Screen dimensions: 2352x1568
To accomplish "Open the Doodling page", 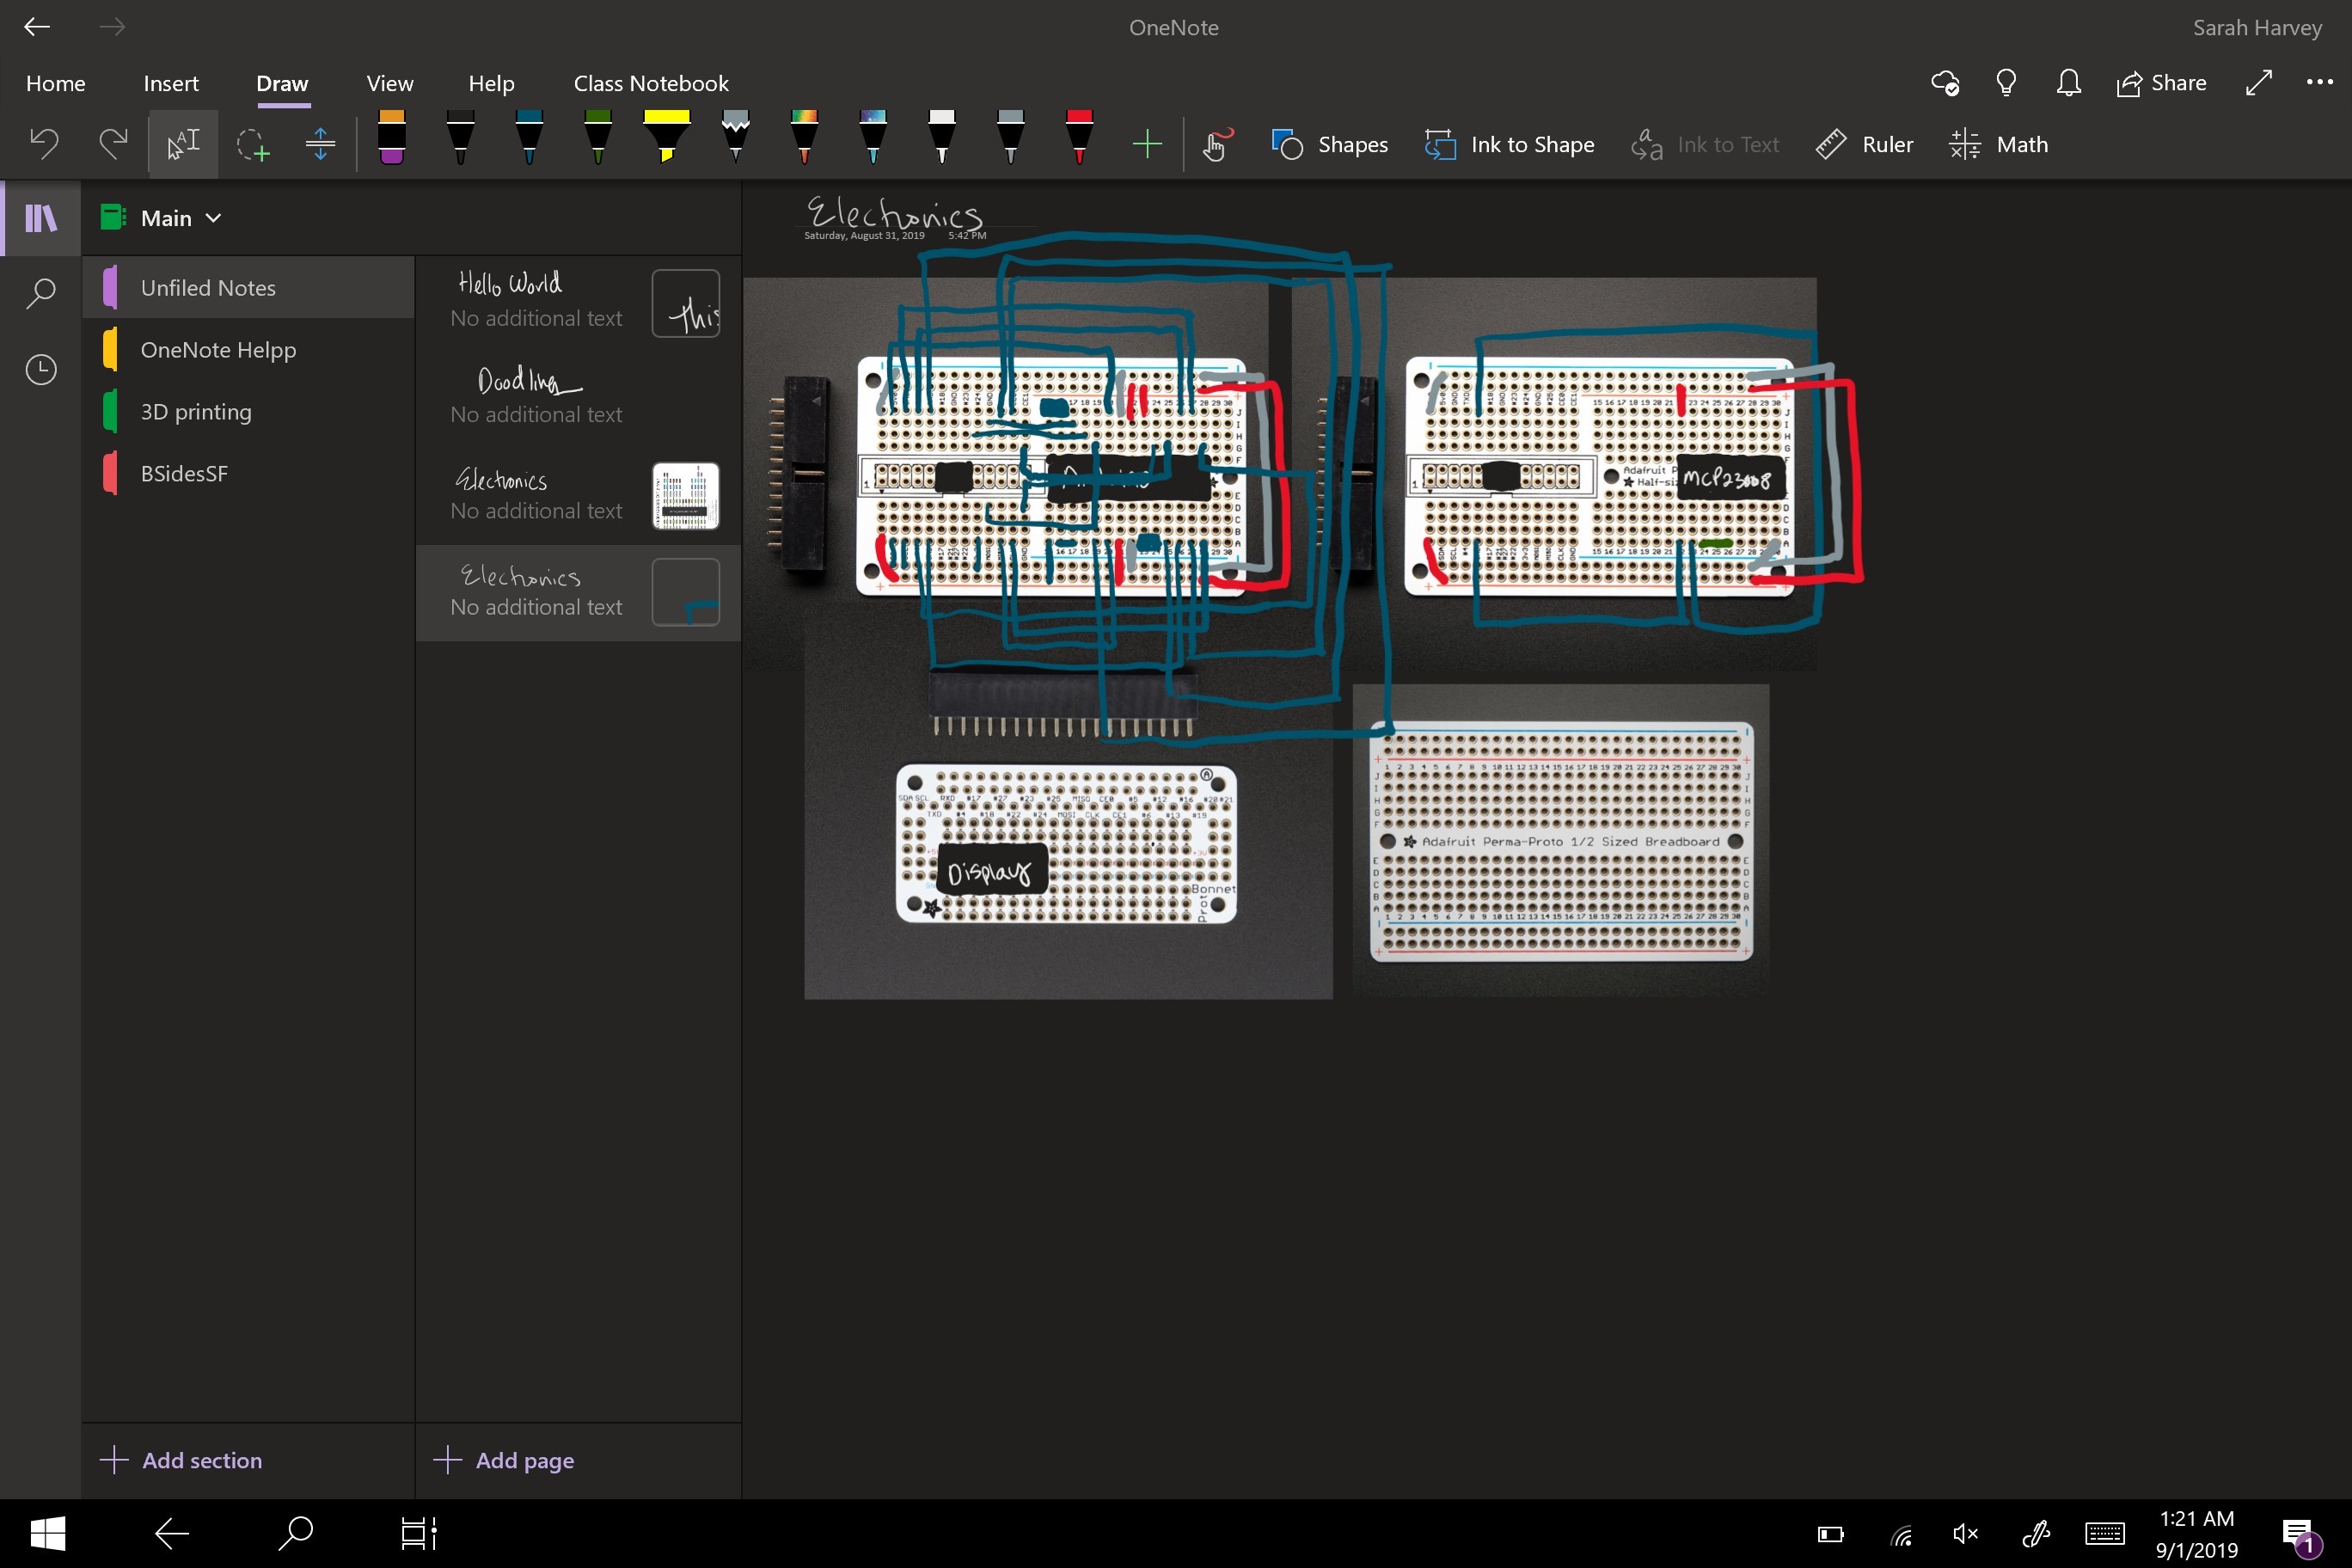I will pyautogui.click(x=578, y=398).
